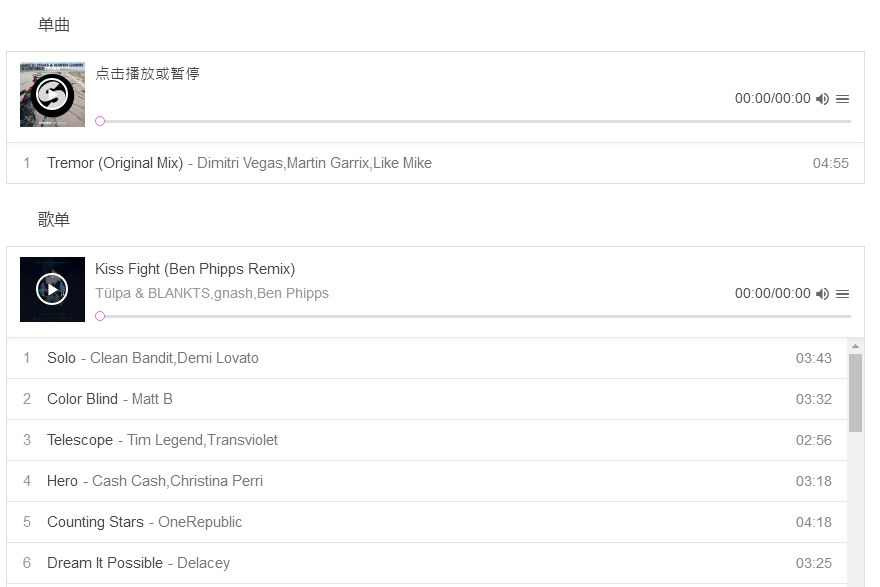Click the playlist scrollbar up arrow
The width and height of the screenshot is (880, 587).
[855, 346]
